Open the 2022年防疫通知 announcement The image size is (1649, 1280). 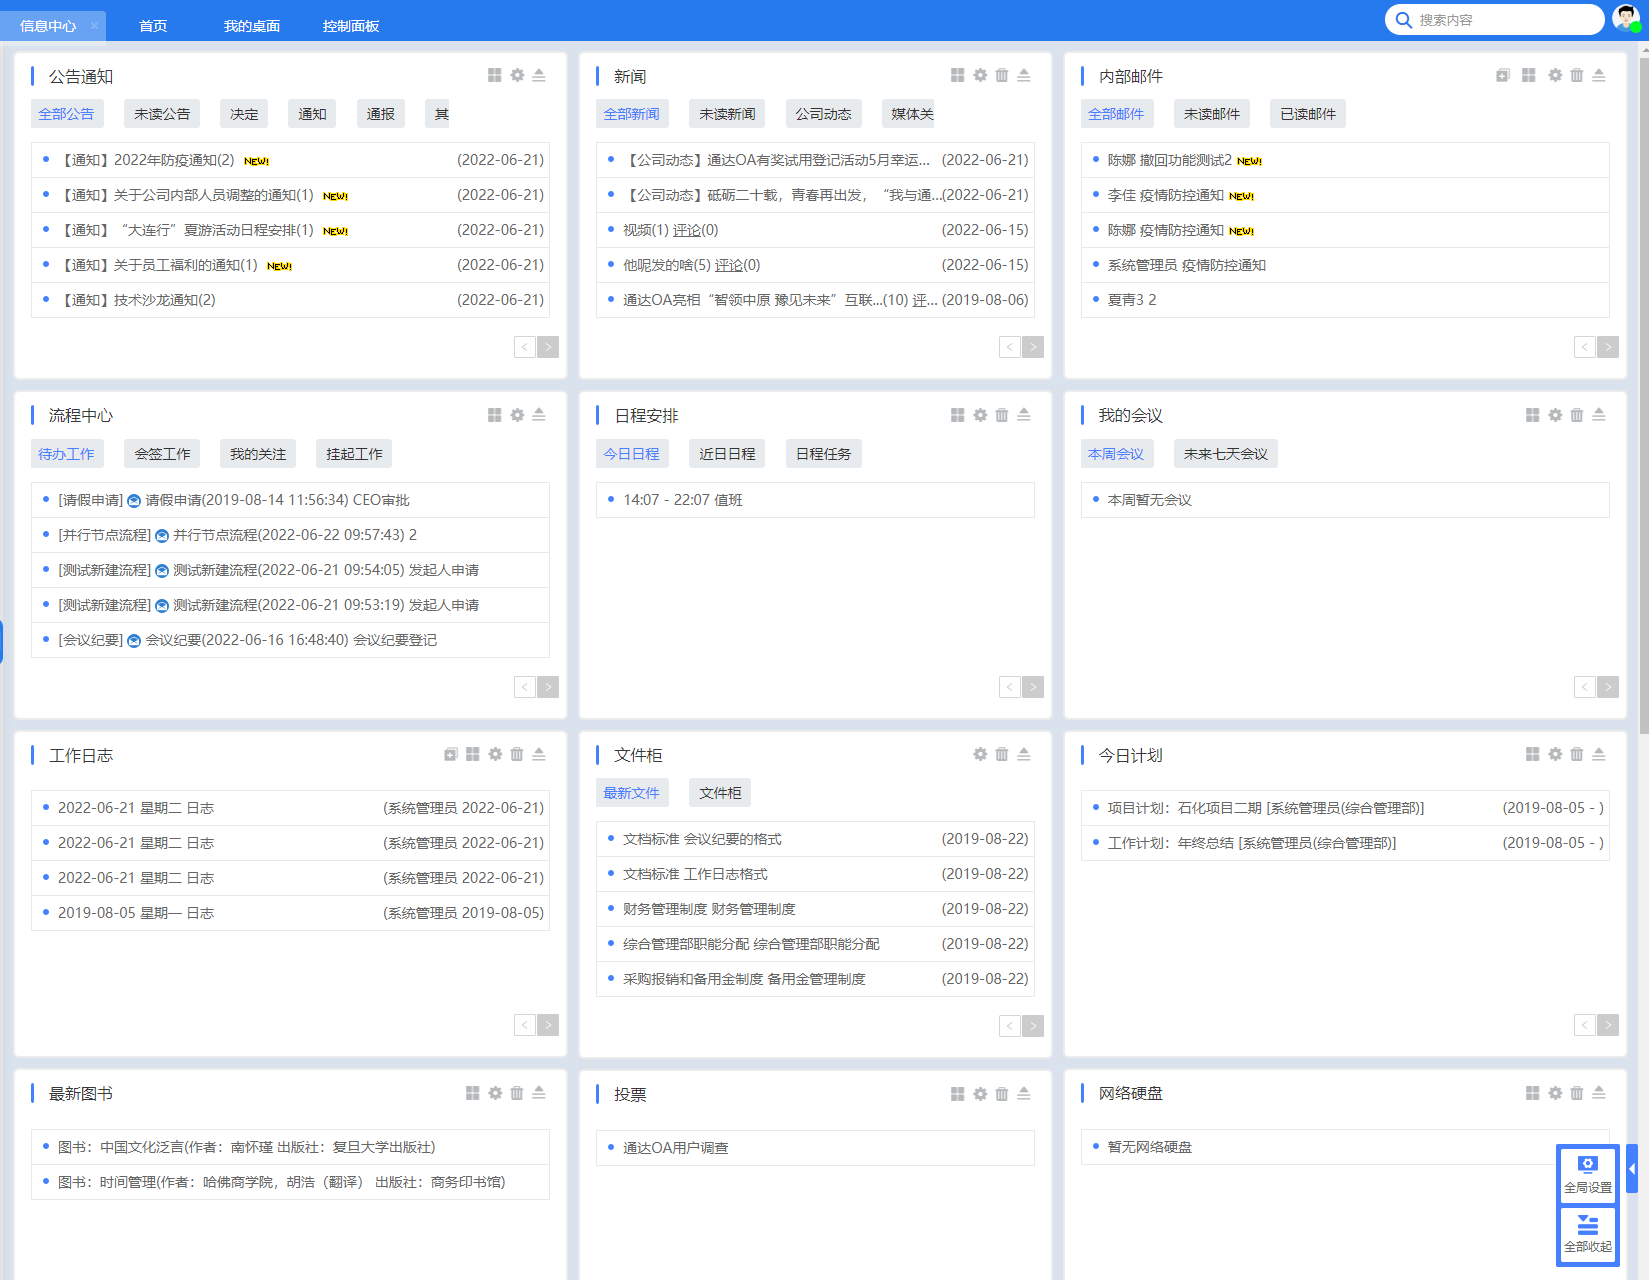click(148, 160)
